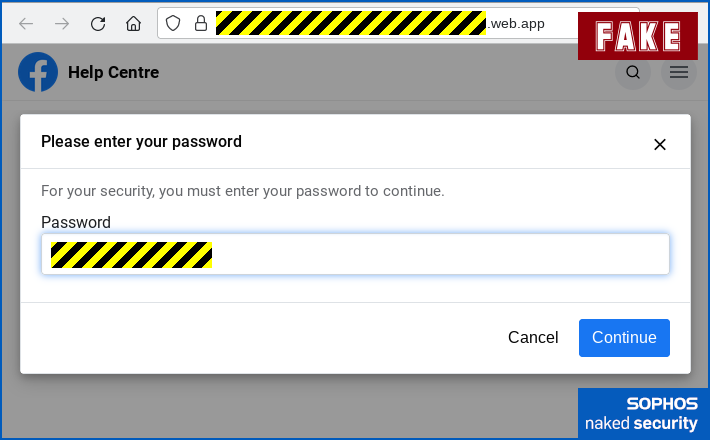Viewport: 710px width, 440px height.
Task: Reload the current page
Action: coord(98,24)
